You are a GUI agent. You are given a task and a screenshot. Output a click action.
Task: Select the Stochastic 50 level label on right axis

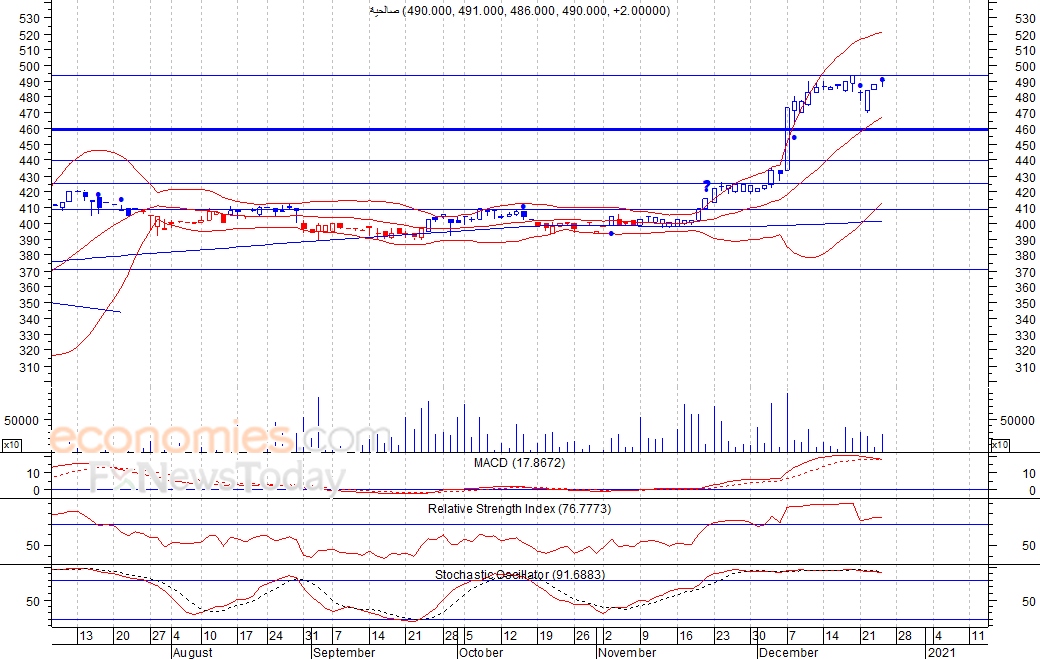(1028, 602)
